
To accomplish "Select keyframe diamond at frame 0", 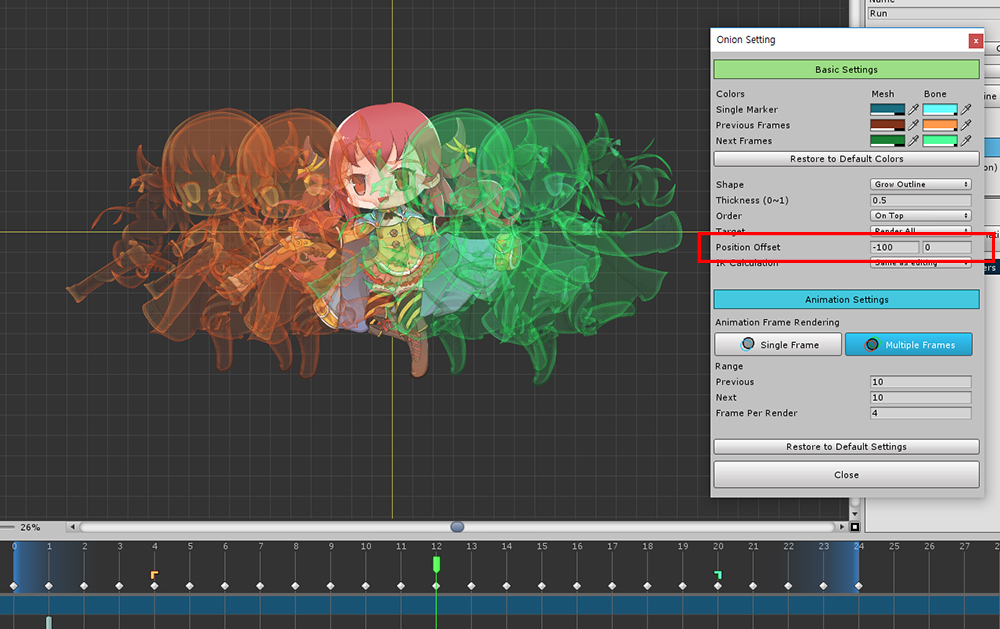I will tap(14, 586).
